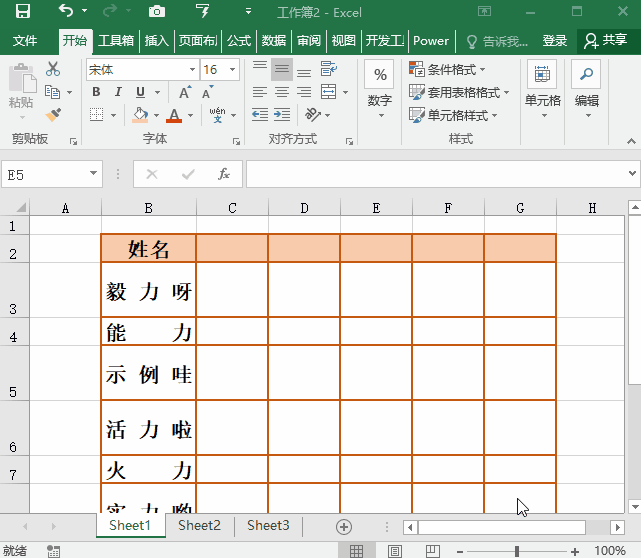Switch to Normal view in status bar
This screenshot has height=558, width=641.
click(356, 551)
